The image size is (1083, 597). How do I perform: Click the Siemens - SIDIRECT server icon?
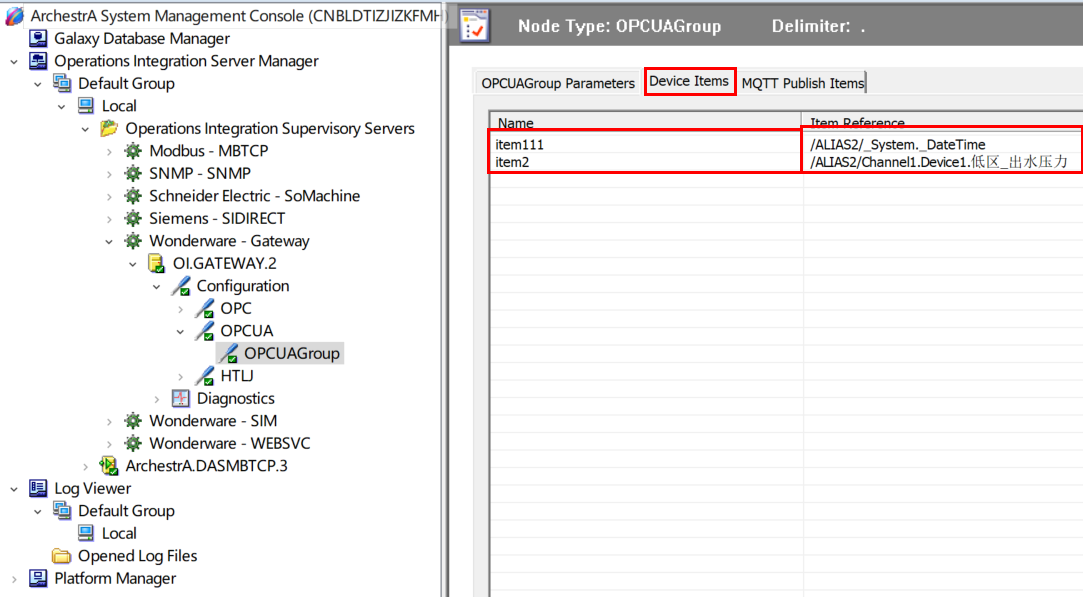133,218
